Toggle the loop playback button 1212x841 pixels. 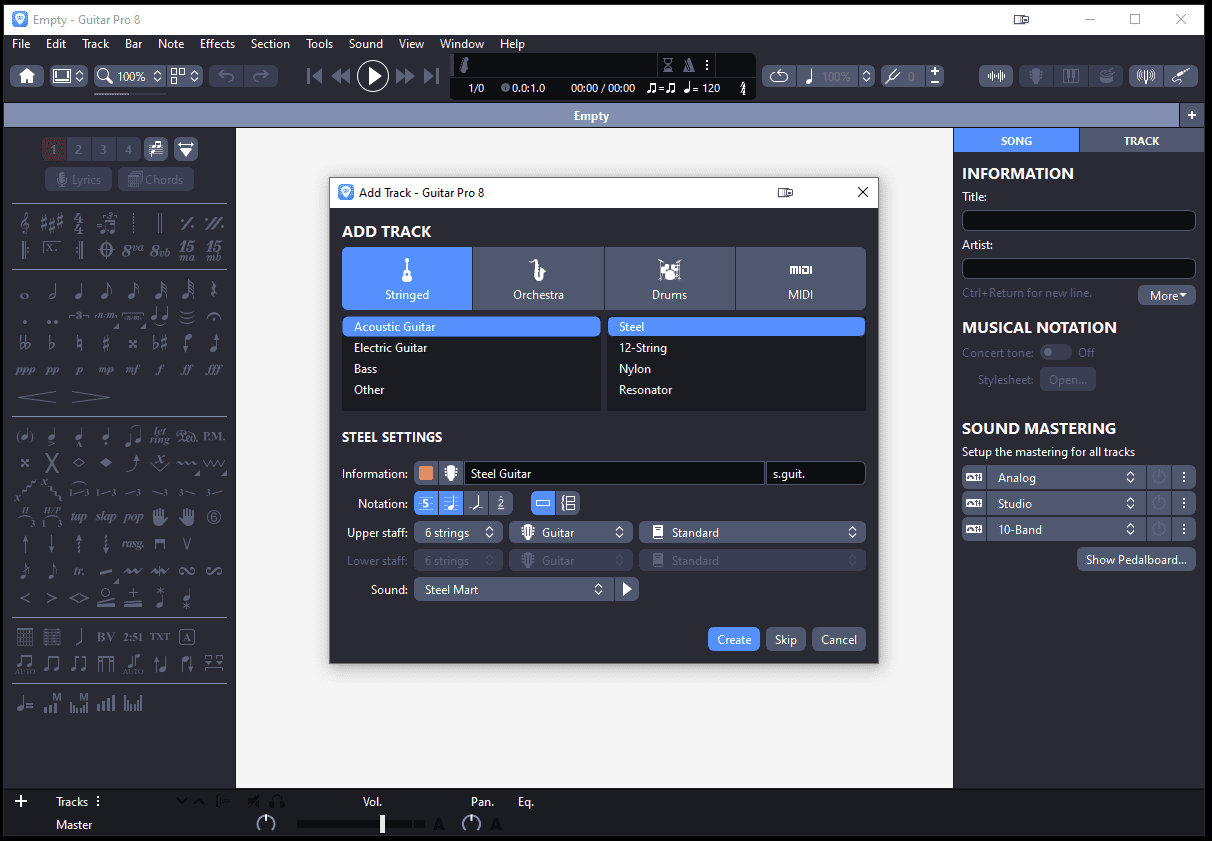[x=779, y=76]
